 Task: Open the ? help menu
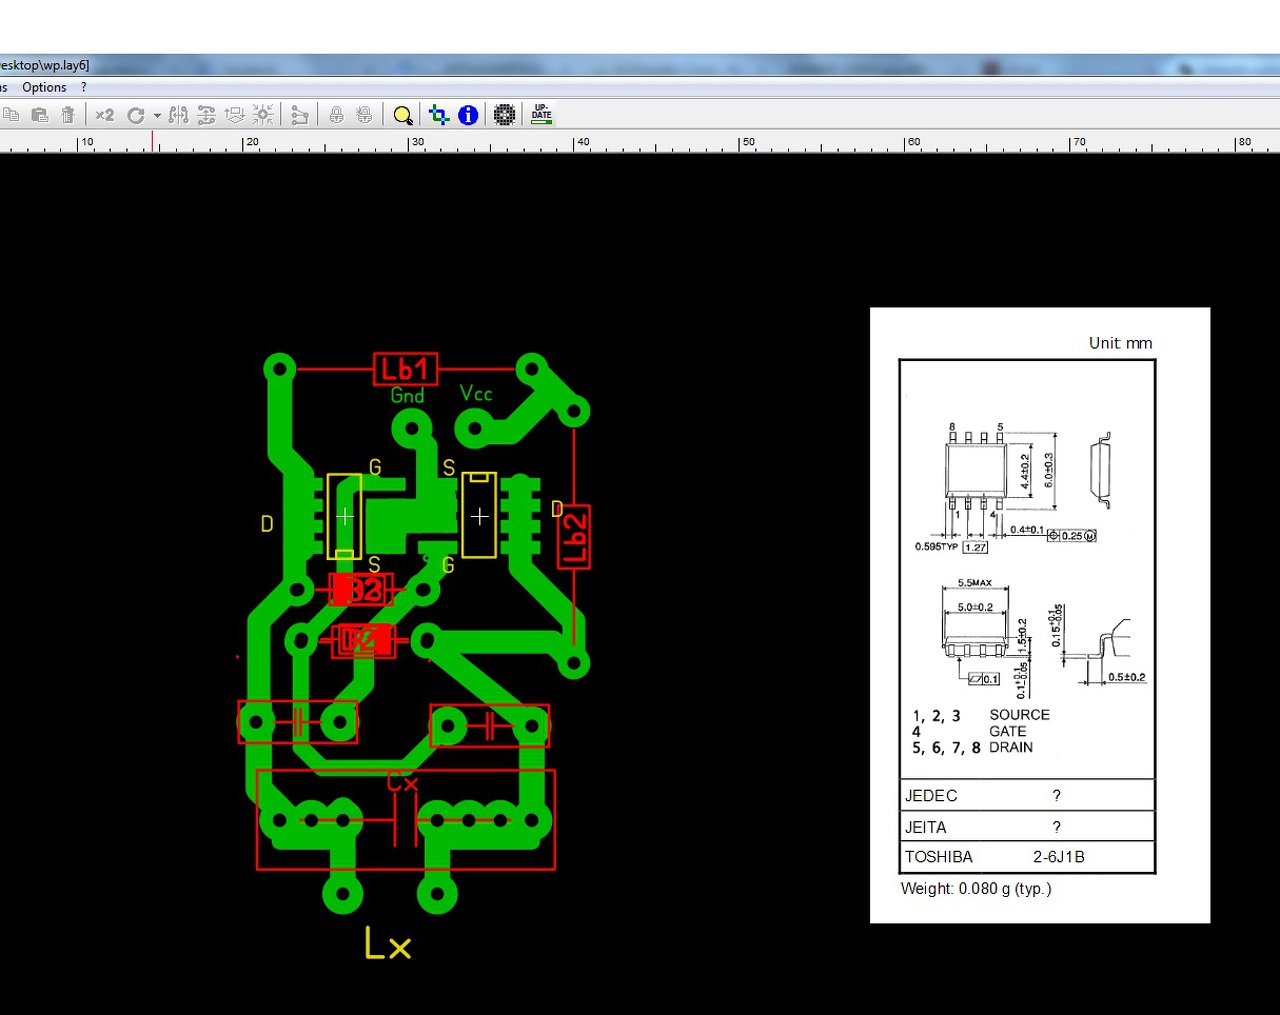[84, 87]
